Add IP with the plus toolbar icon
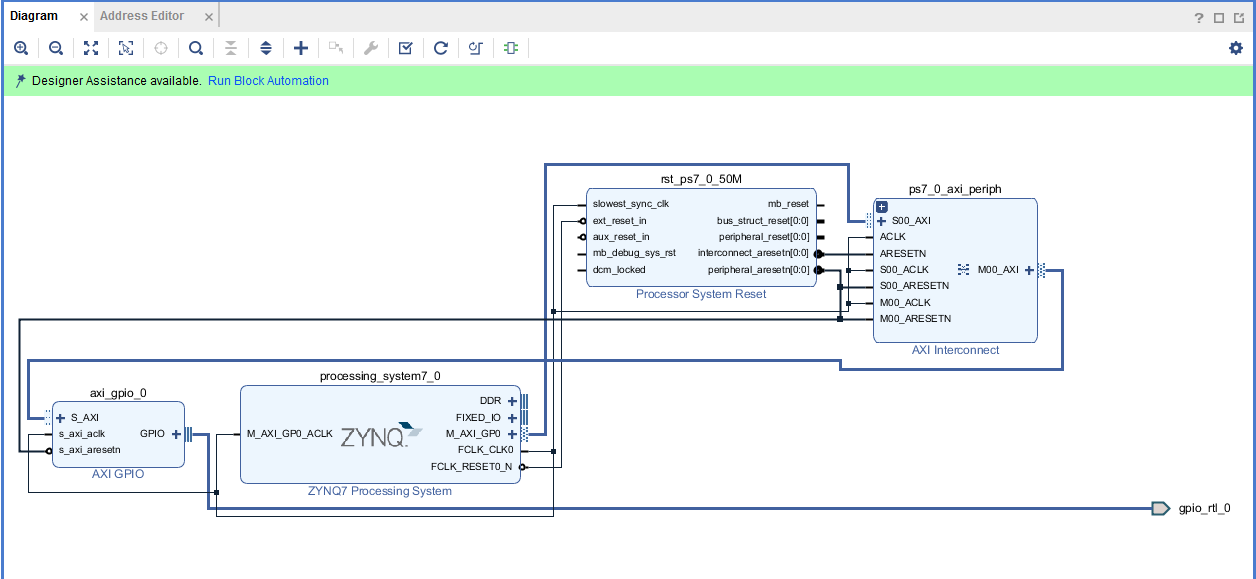The width and height of the screenshot is (1256, 579). tap(301, 48)
